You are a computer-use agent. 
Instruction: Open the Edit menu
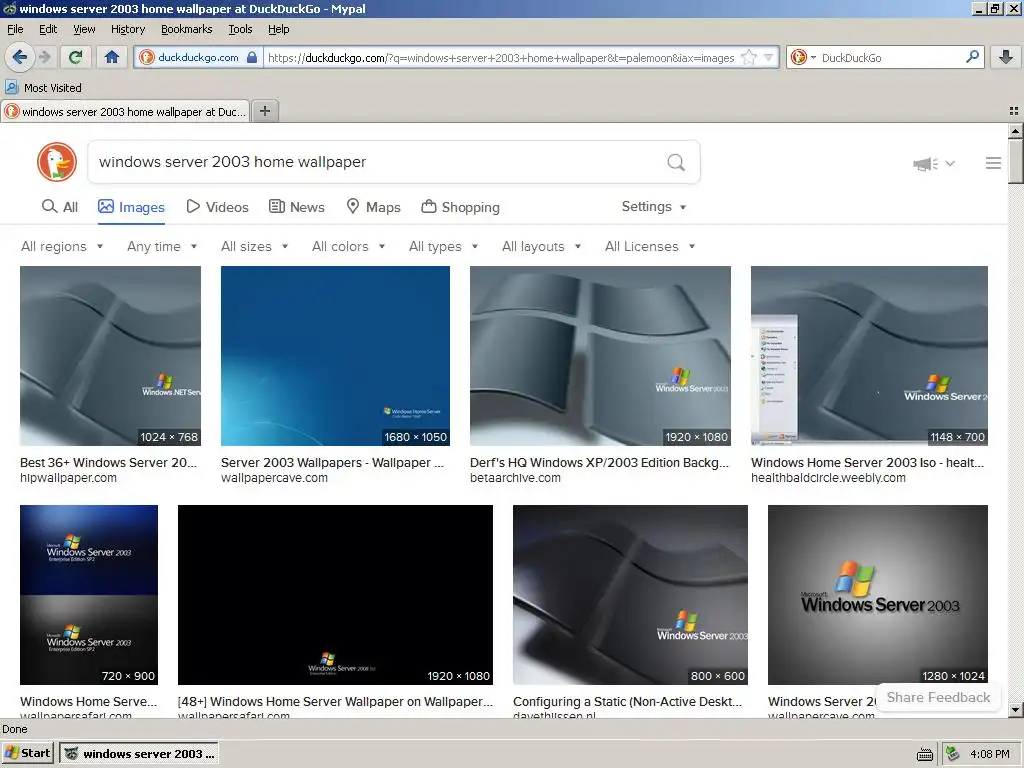(48, 29)
